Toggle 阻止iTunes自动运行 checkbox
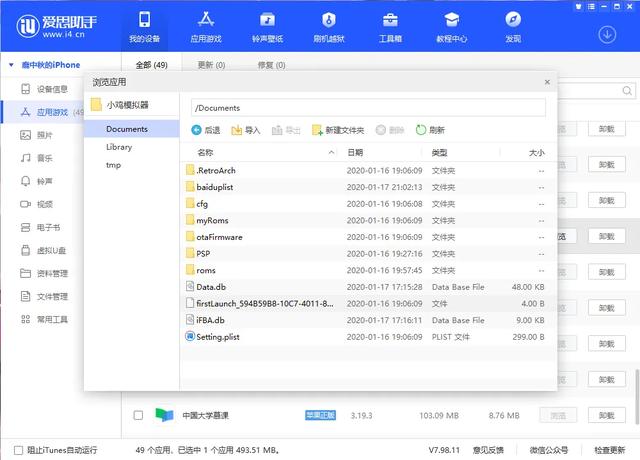The width and height of the screenshot is (640, 460). [18, 450]
